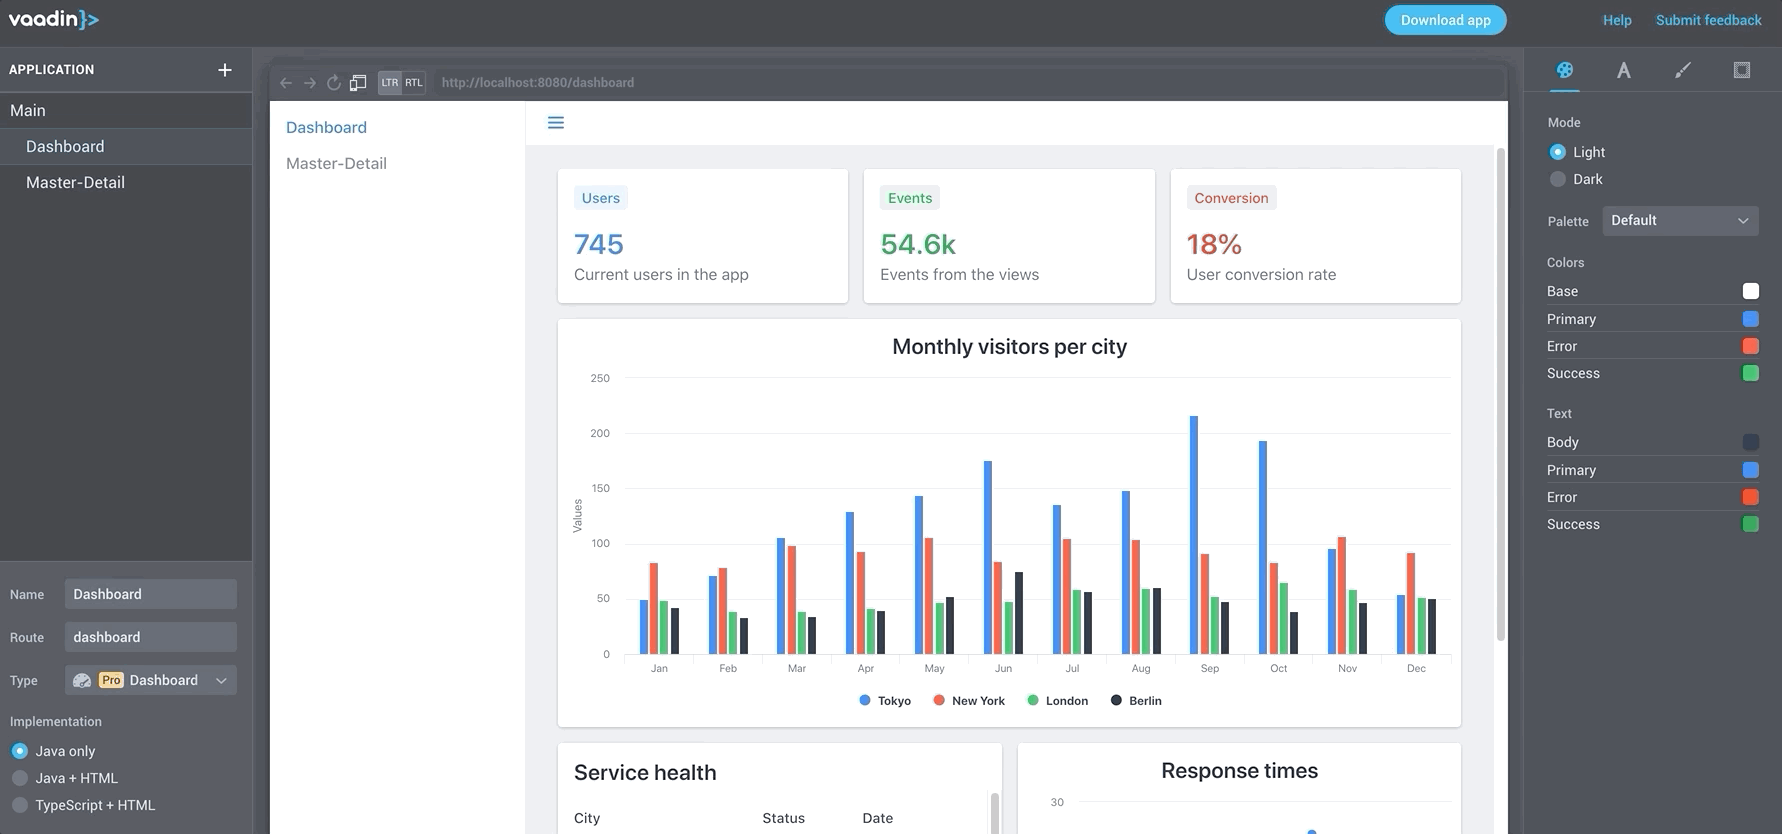Pick the Colors Error red swatch
This screenshot has height=834, width=1782.
[1751, 346]
